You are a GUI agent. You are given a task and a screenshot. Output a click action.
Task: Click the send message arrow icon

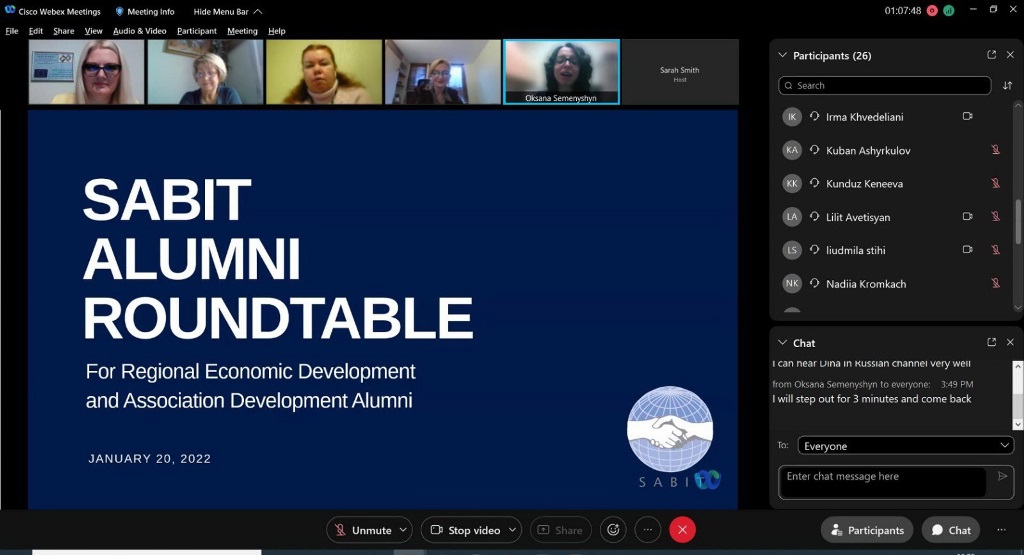click(x=1002, y=477)
